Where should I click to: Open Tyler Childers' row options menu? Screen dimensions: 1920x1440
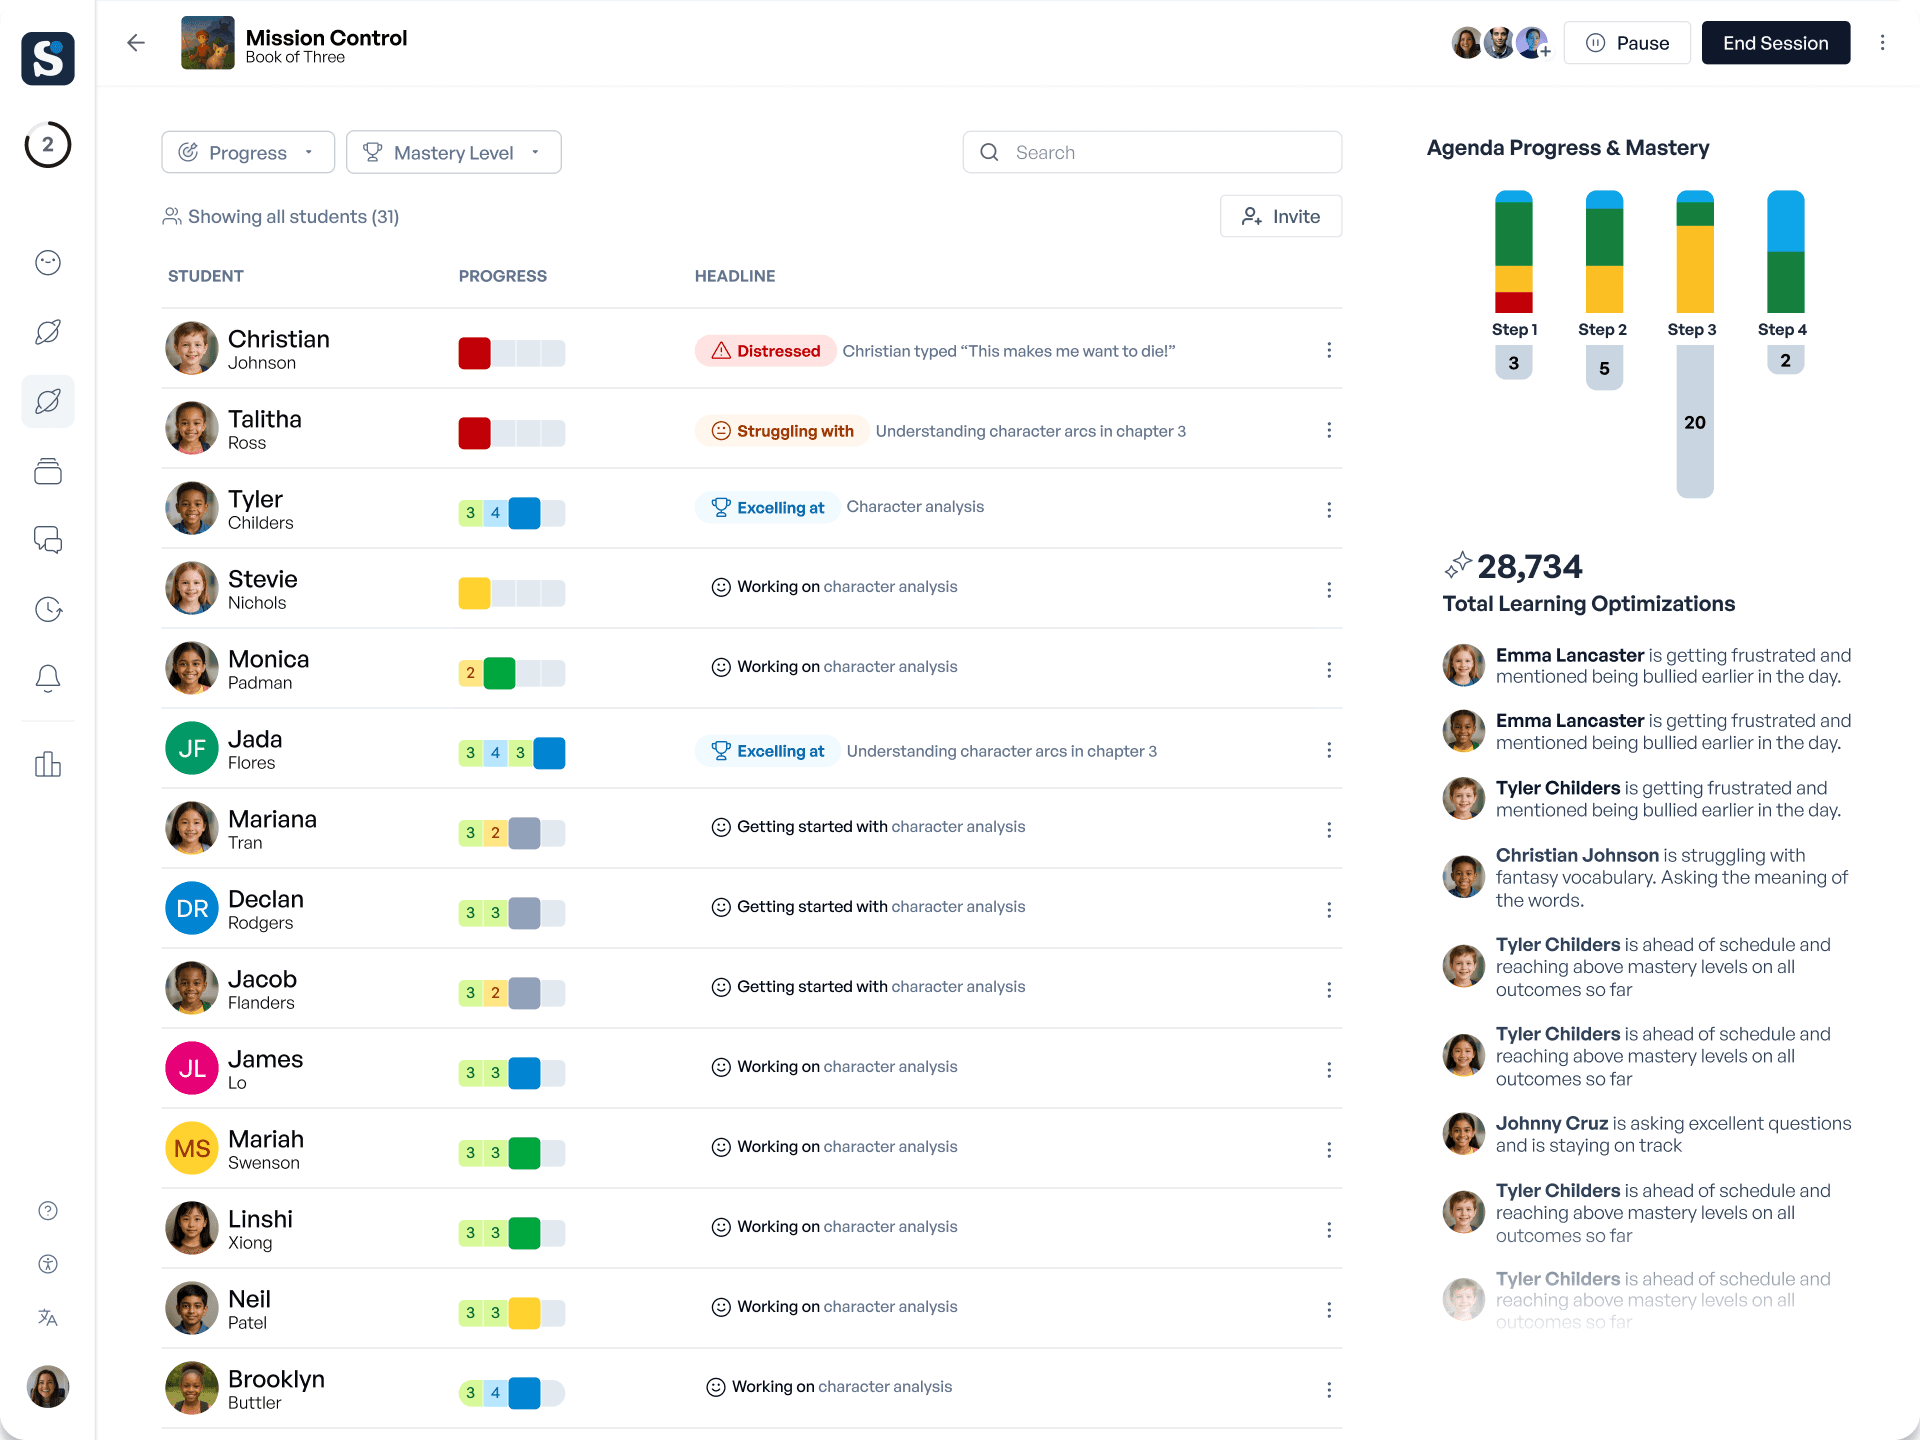(1328, 510)
